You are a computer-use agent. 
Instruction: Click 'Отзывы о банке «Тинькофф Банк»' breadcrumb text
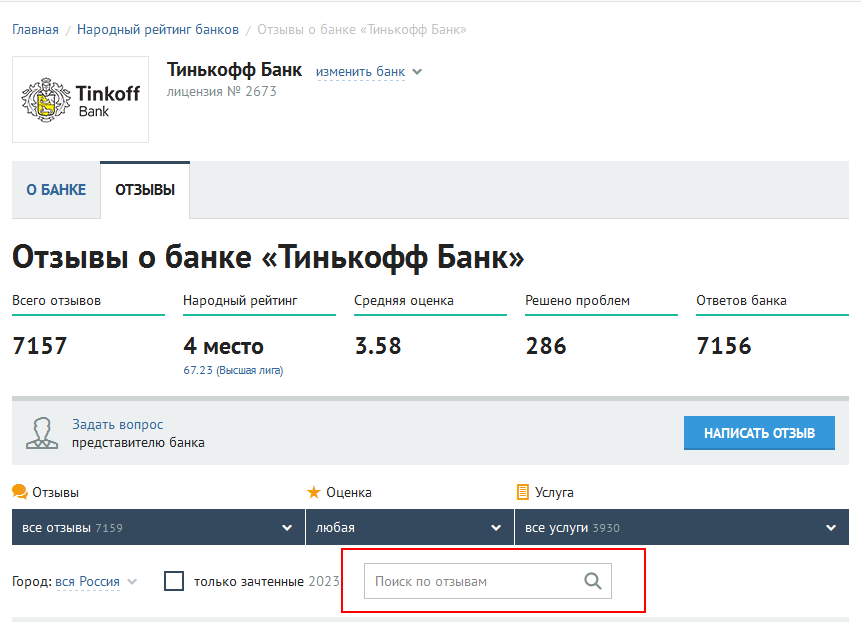(362, 30)
